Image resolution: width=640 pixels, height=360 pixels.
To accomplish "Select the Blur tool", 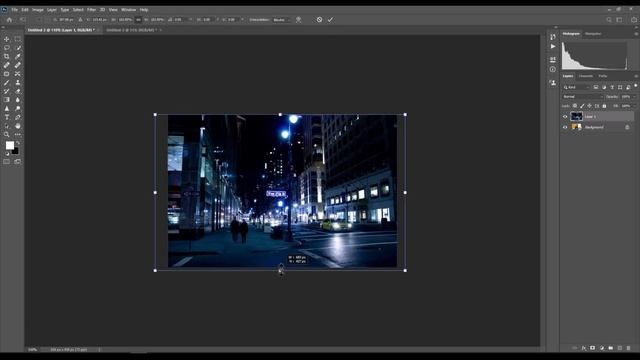I will coord(18,100).
